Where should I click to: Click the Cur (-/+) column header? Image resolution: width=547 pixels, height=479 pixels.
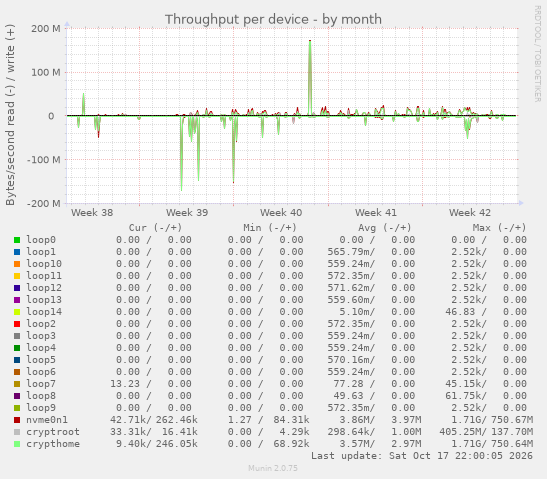(x=156, y=228)
